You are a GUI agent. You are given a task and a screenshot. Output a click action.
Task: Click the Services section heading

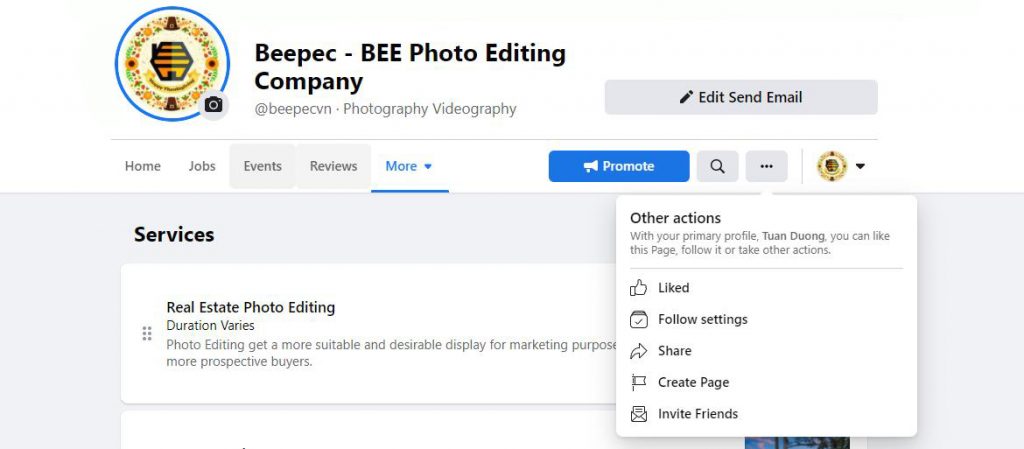(x=174, y=235)
